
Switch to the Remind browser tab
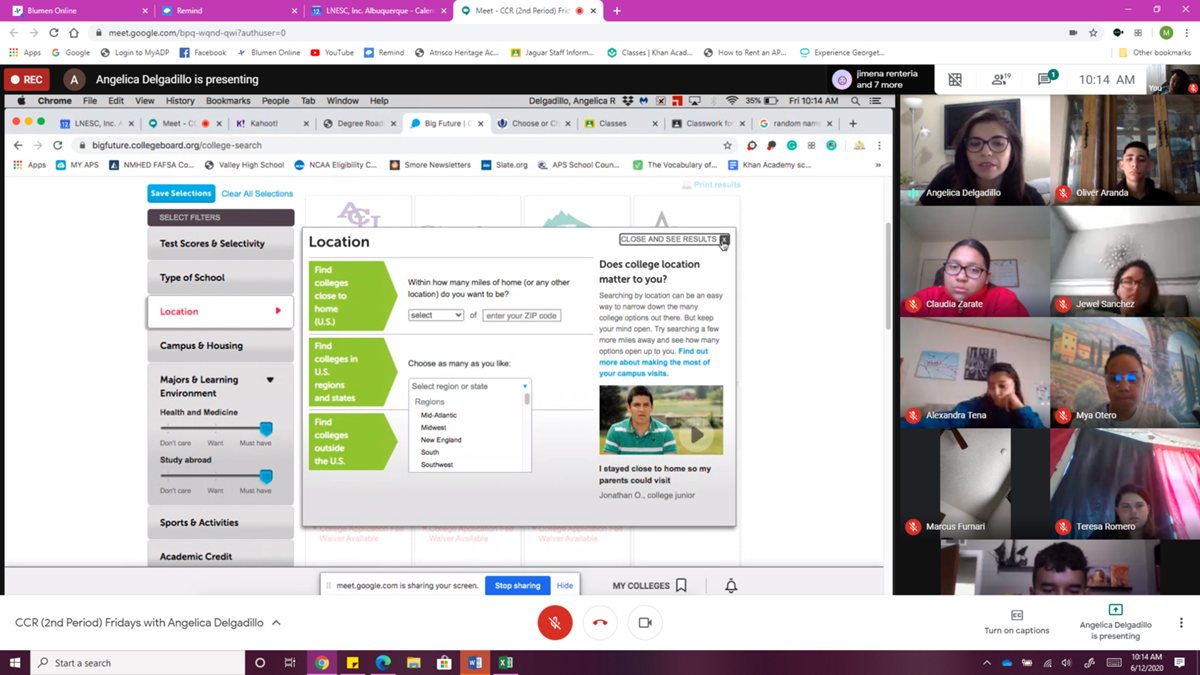pyautogui.click(x=230, y=11)
